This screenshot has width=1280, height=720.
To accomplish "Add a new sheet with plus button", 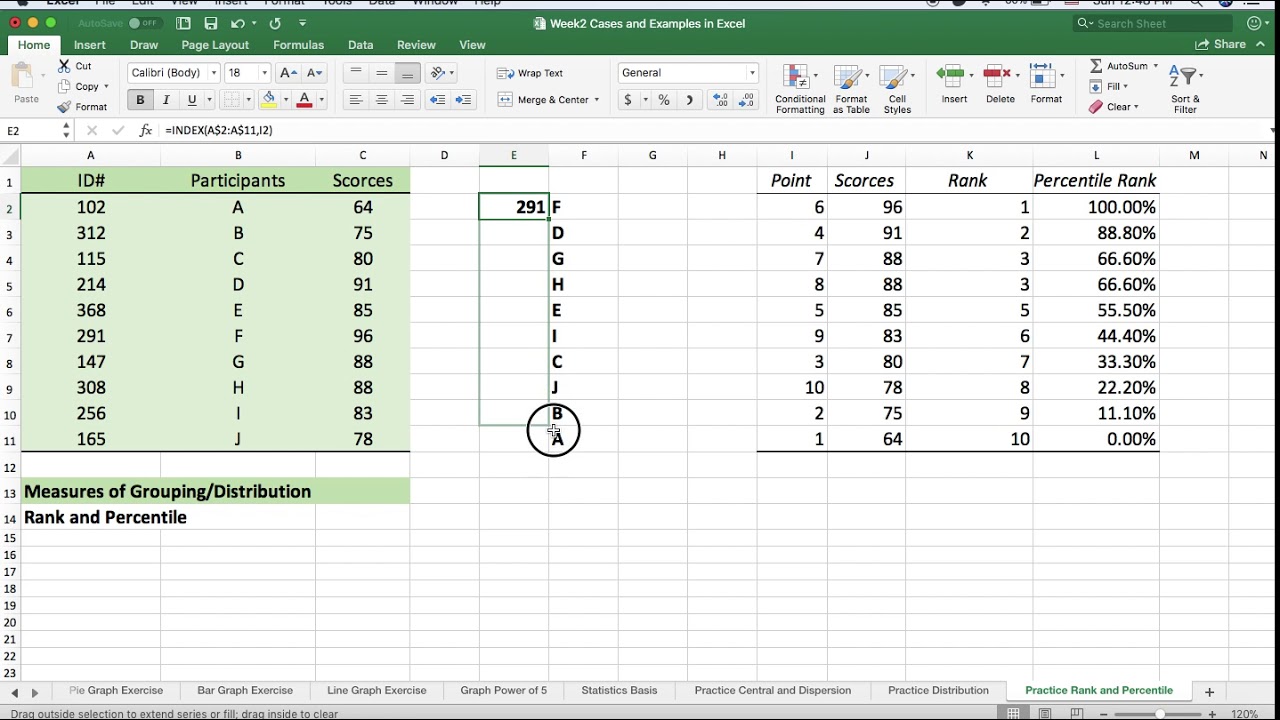I will 1209,691.
